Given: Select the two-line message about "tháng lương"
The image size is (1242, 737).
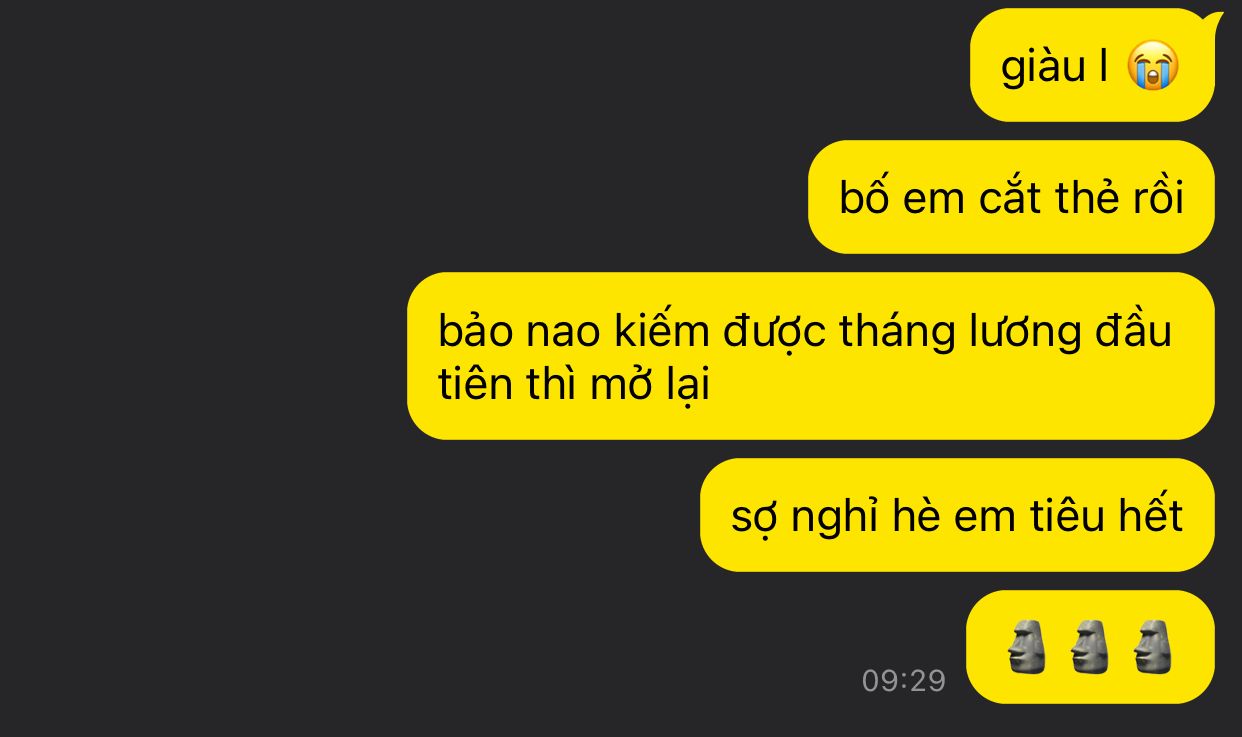Looking at the screenshot, I should point(811,356).
